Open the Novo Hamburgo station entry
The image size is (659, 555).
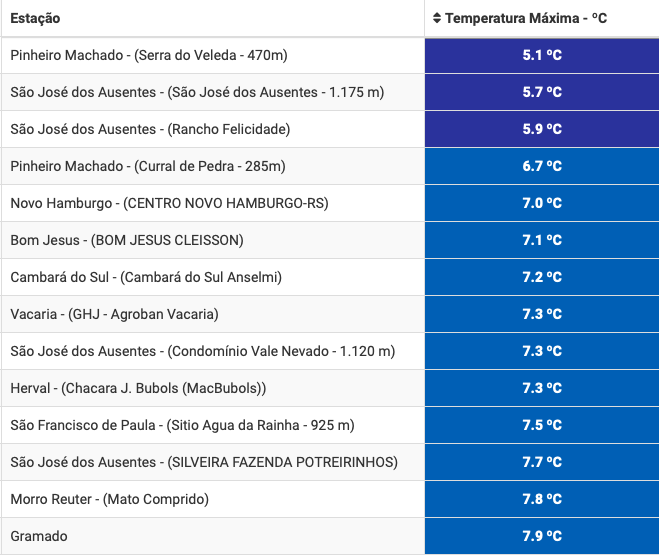point(169,203)
